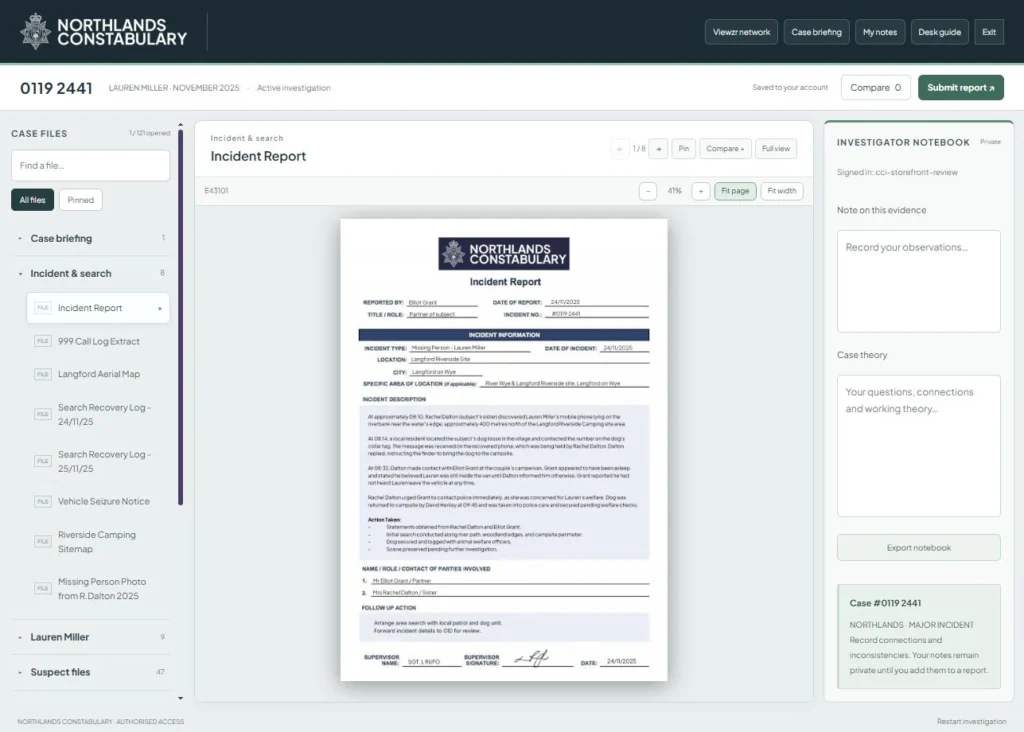Open the Desk guide
The width and height of the screenshot is (1024, 732).
[939, 32]
